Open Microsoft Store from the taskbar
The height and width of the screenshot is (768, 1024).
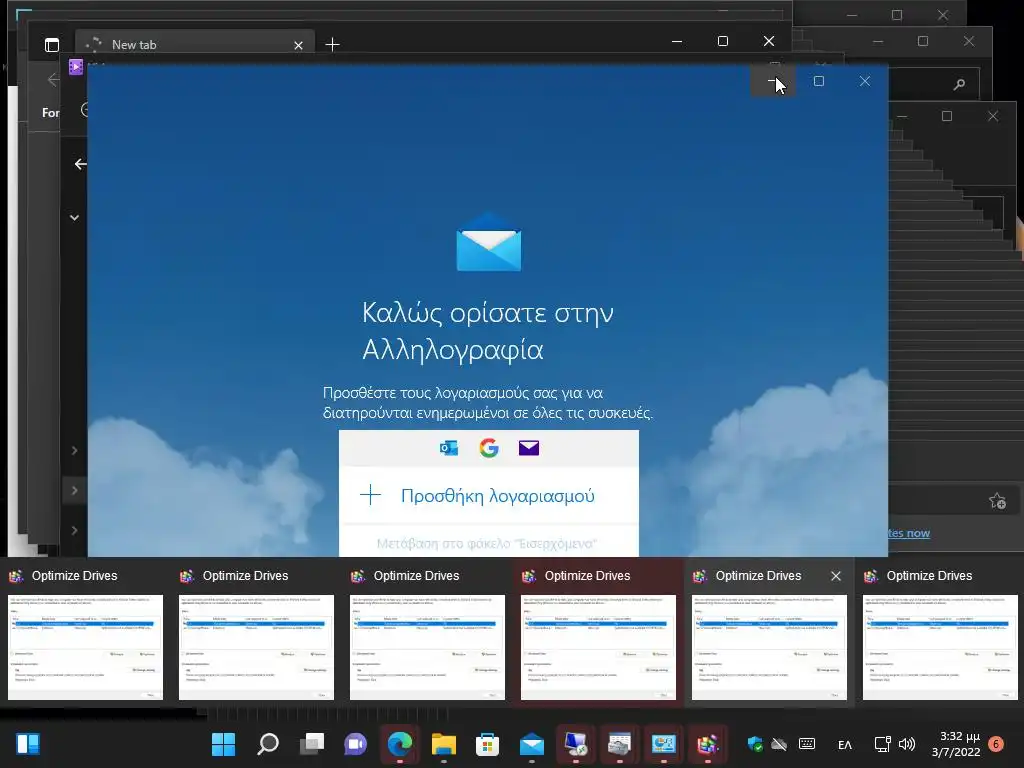[487, 744]
